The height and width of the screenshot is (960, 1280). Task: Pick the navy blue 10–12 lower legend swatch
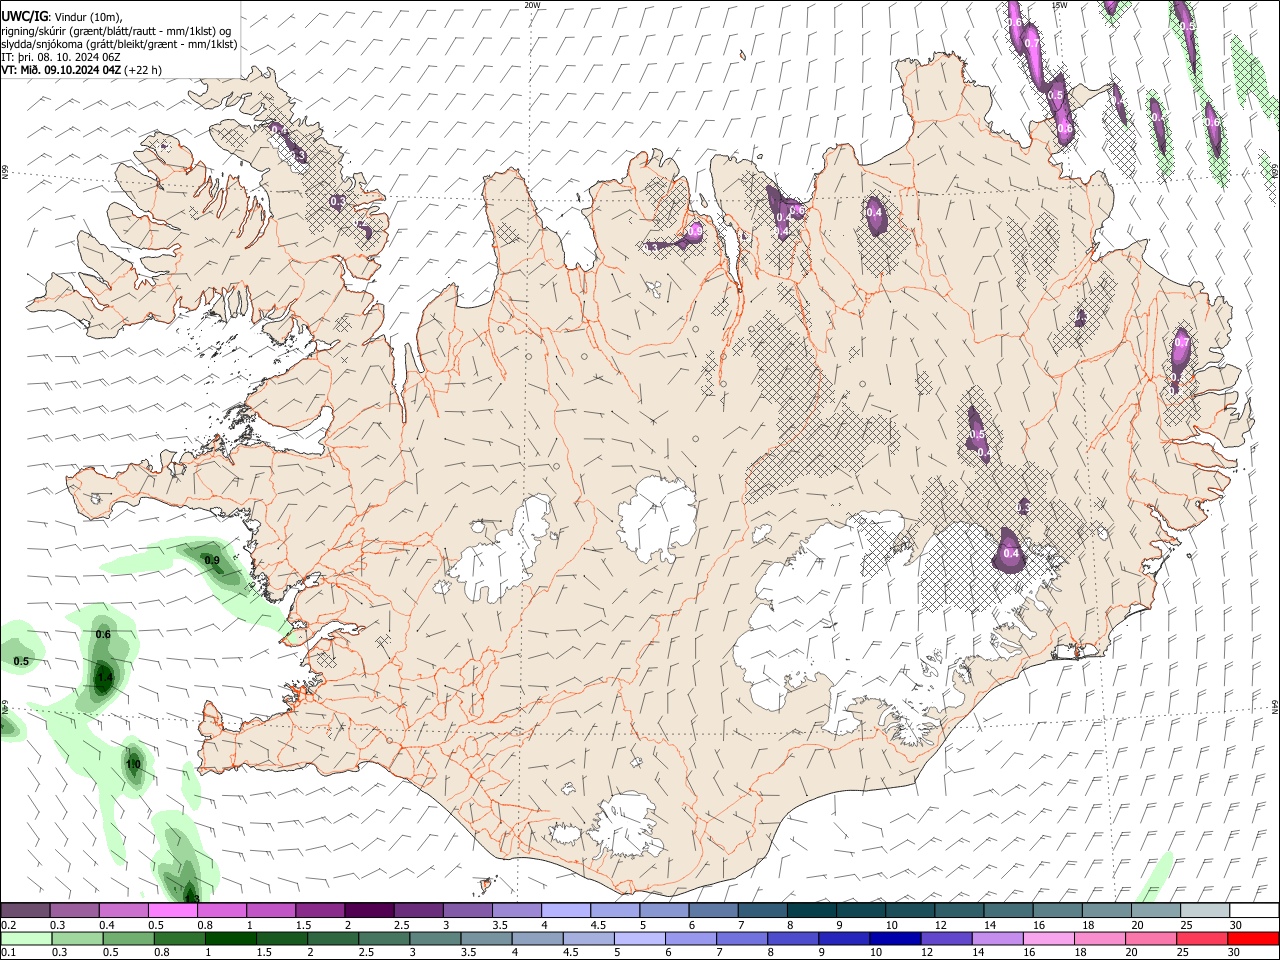[x=895, y=938]
